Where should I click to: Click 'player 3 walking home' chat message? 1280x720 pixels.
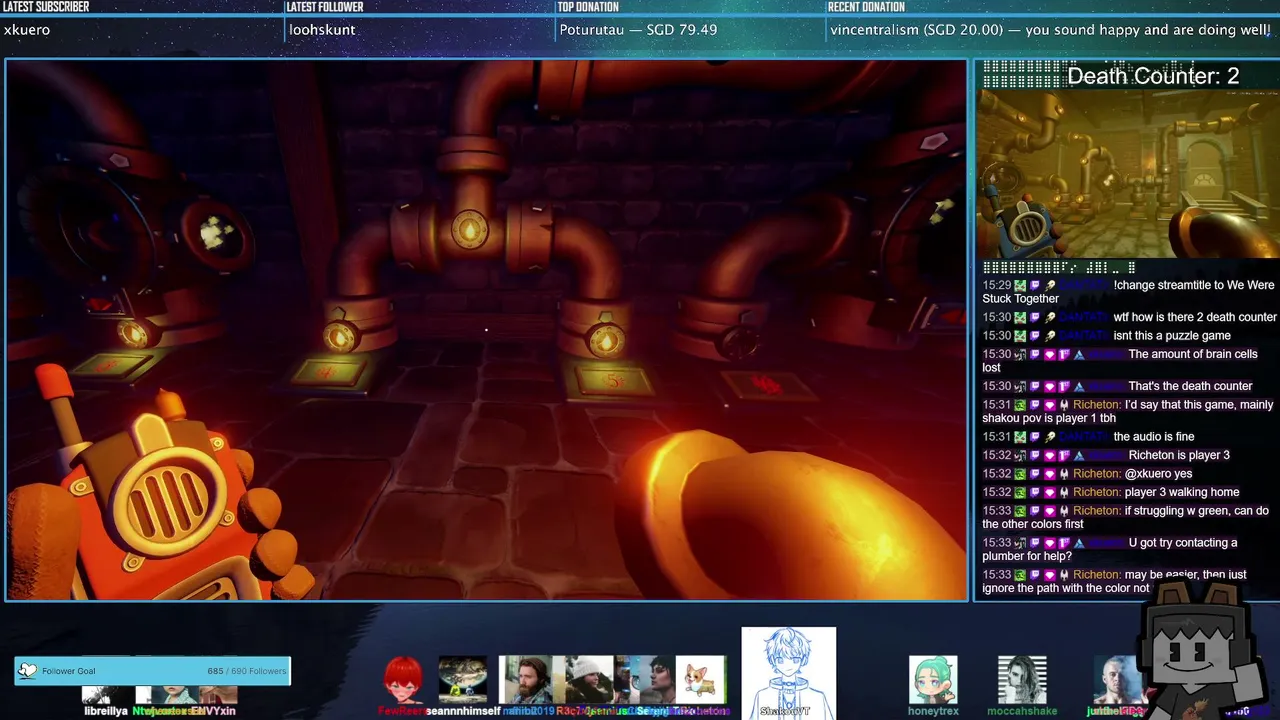coord(1182,492)
